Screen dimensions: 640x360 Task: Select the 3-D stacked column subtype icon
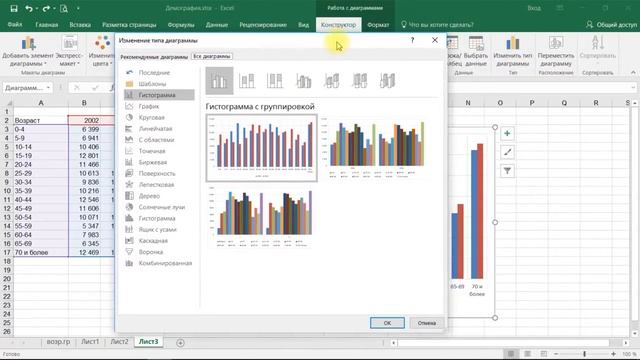coord(331,81)
